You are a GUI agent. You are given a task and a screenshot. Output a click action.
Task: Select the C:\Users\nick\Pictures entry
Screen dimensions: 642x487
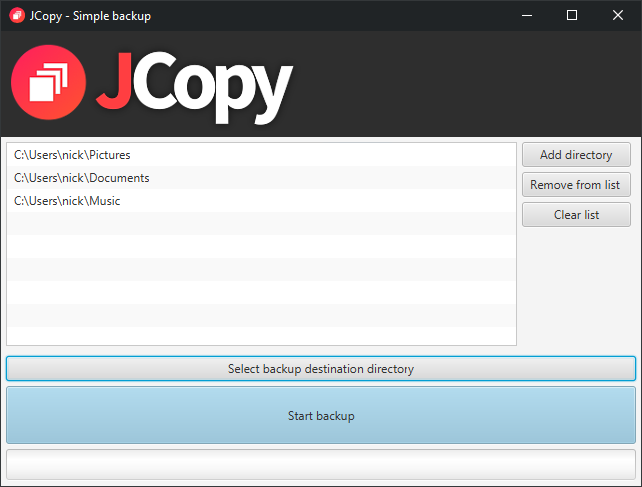(x=261, y=155)
